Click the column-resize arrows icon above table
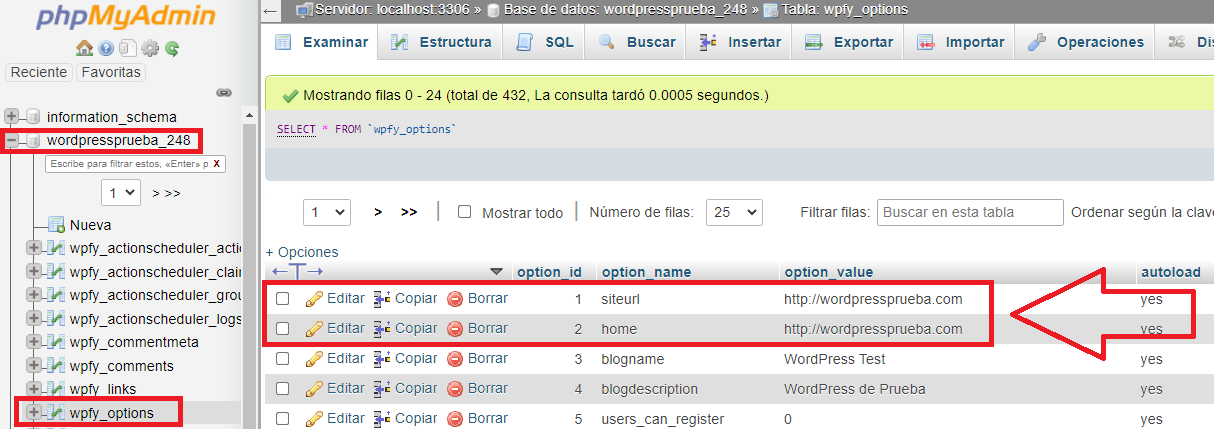 pyautogui.click(x=298, y=272)
